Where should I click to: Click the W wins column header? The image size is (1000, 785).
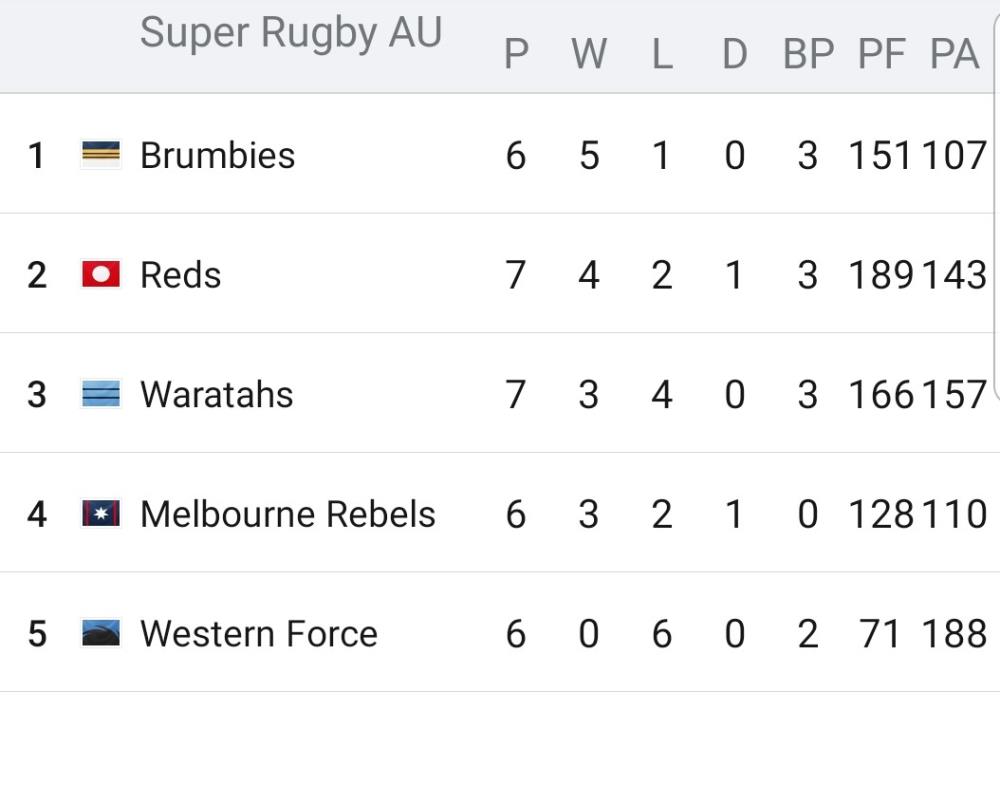[x=589, y=54]
